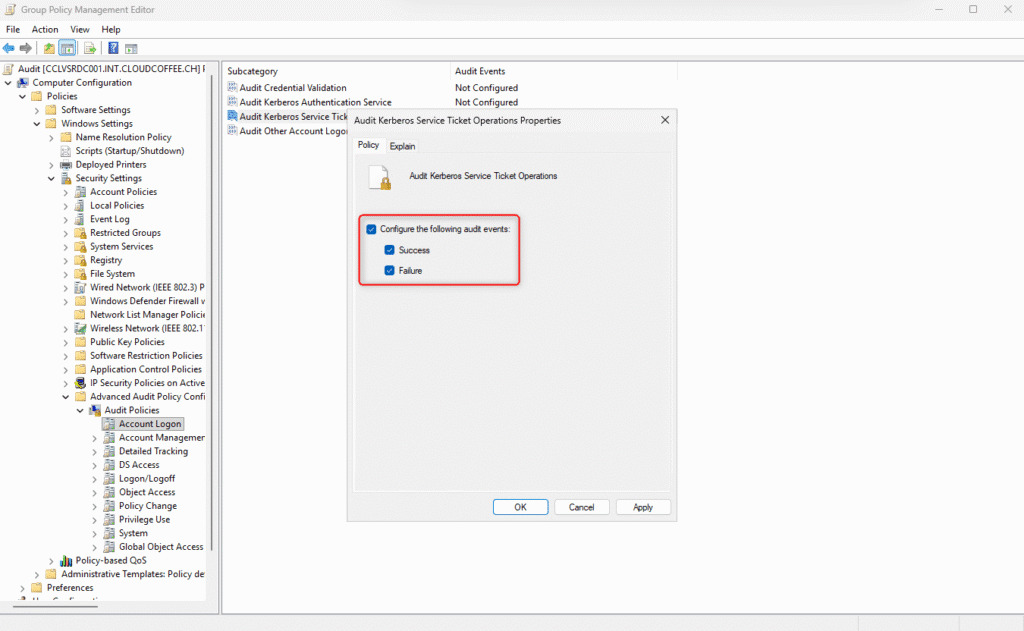Click the Export List toolbar icon

90,48
